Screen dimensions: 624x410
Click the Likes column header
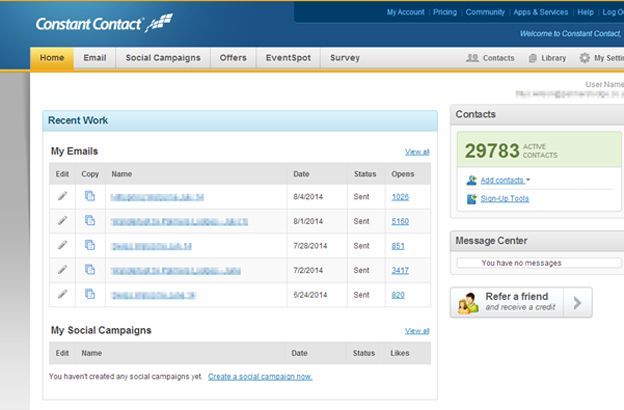(400, 353)
